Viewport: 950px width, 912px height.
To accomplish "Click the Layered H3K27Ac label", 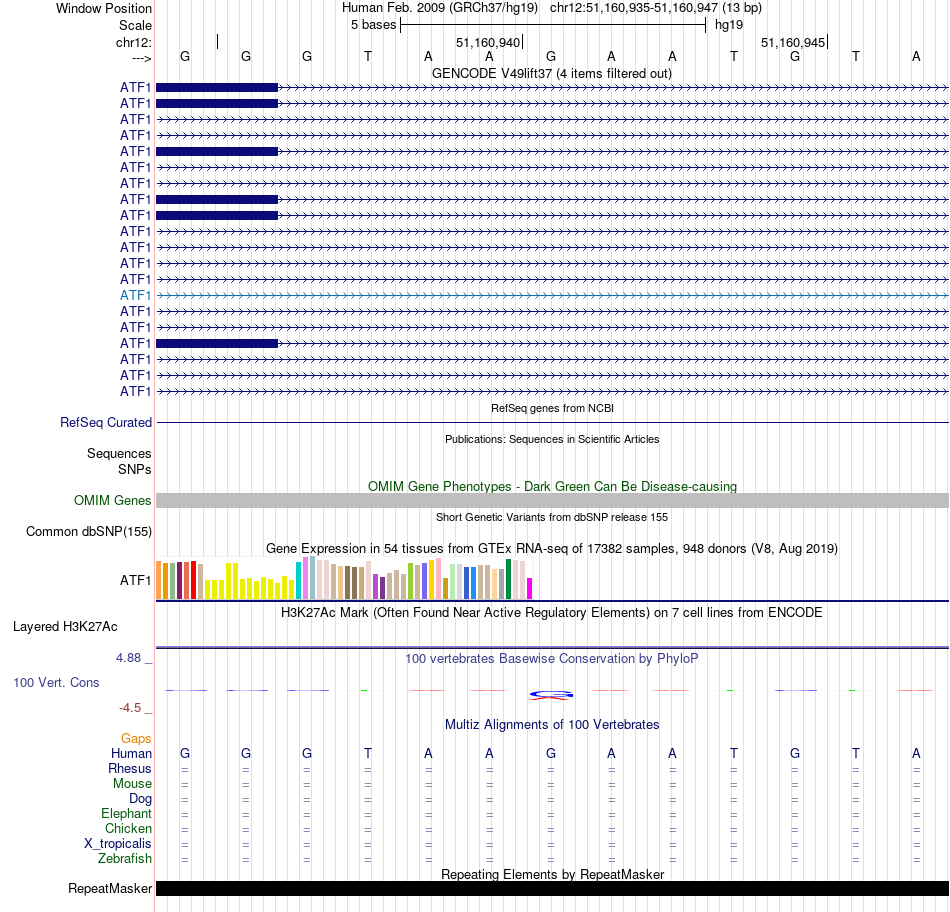I will point(65,627).
